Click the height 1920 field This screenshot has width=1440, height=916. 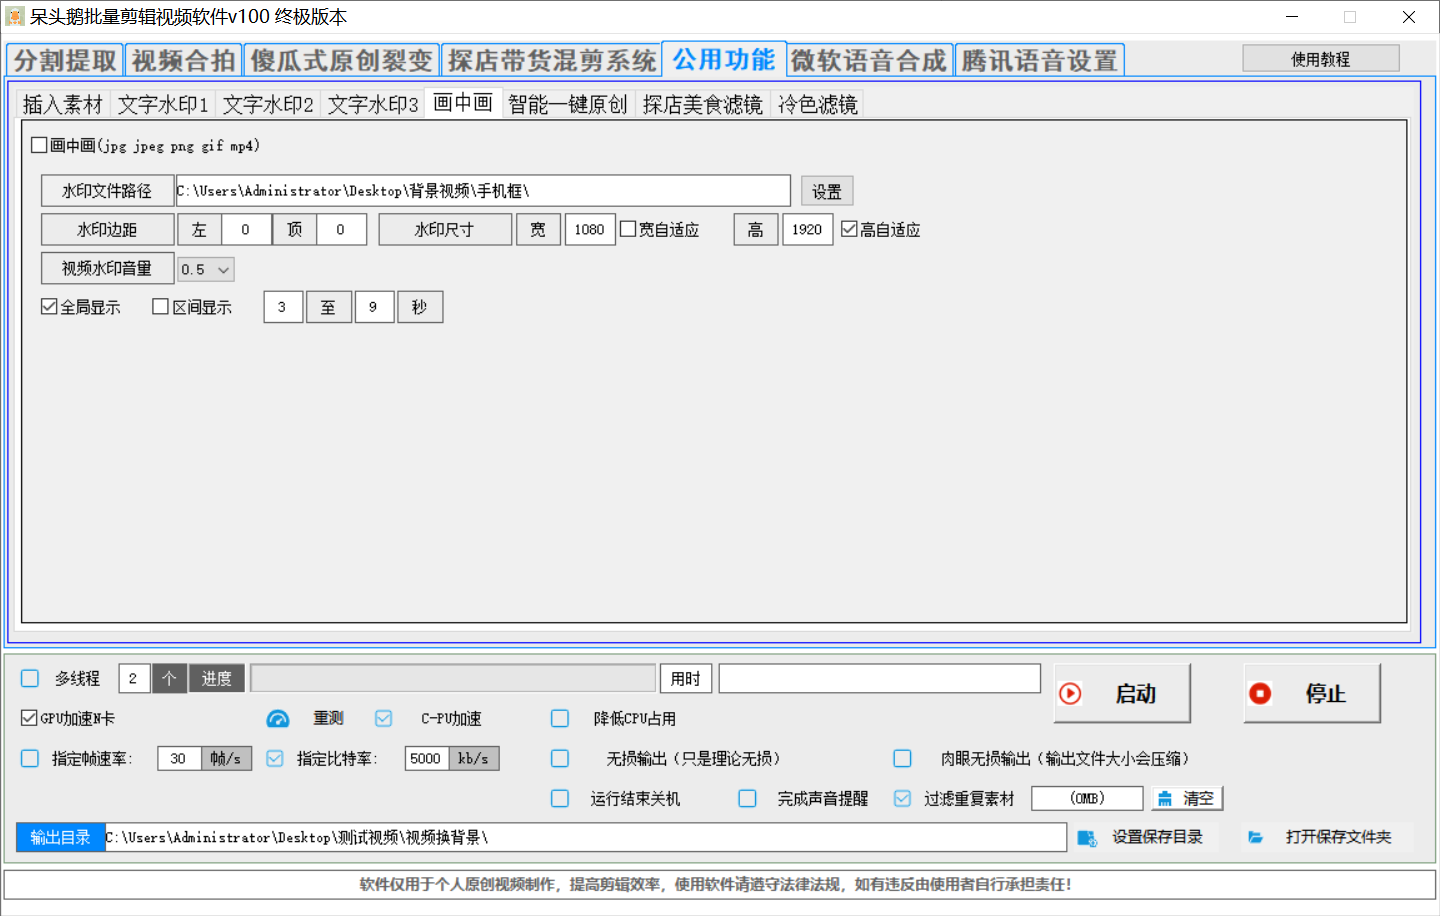pos(807,229)
